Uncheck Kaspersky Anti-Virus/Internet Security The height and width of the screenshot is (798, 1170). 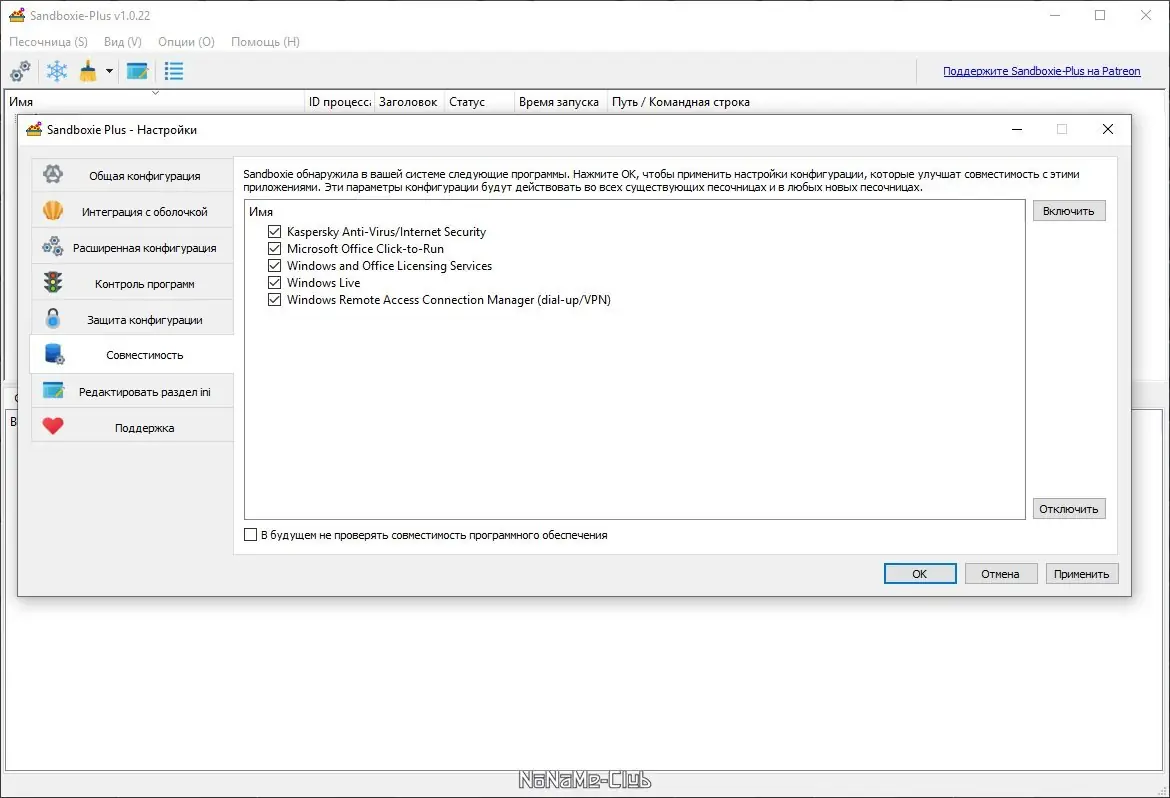coord(275,231)
